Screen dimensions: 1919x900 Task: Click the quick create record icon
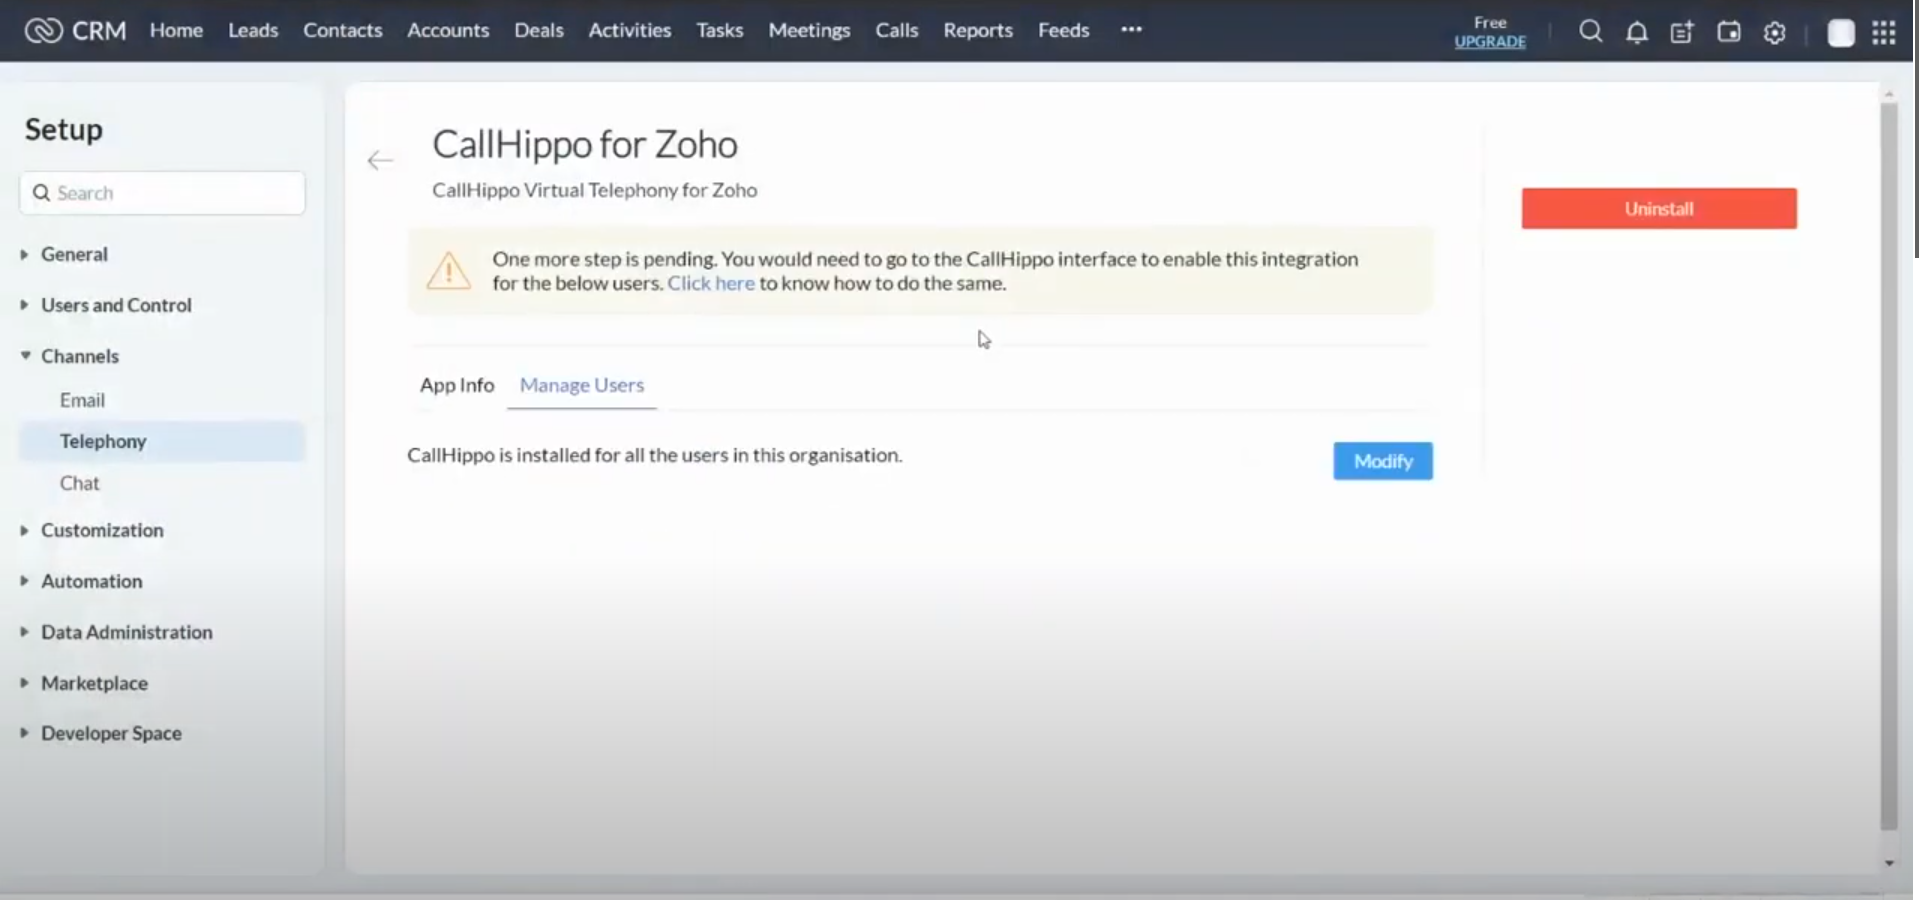point(1682,33)
